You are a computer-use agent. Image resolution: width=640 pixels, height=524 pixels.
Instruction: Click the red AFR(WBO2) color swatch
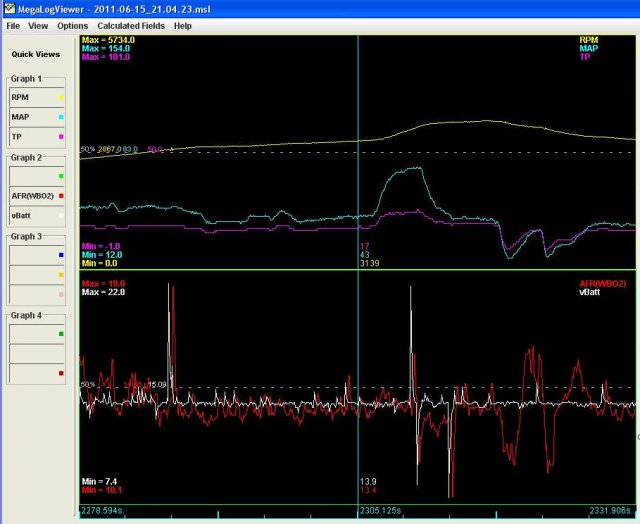pyautogui.click(x=61, y=196)
